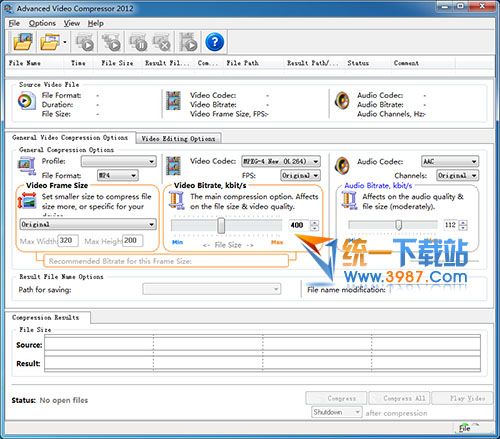
Task: Click the audio bitrate slider handle
Action: [398, 225]
